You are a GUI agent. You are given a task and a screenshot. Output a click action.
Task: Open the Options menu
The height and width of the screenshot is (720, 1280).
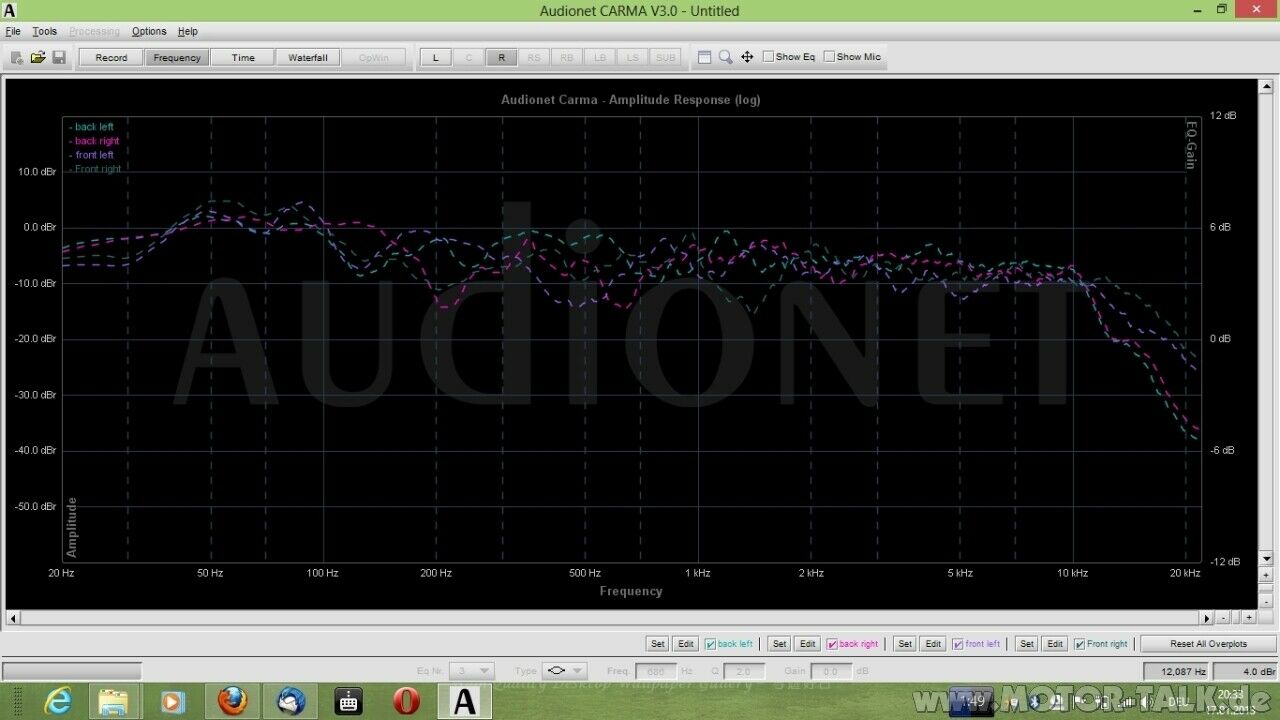point(149,31)
